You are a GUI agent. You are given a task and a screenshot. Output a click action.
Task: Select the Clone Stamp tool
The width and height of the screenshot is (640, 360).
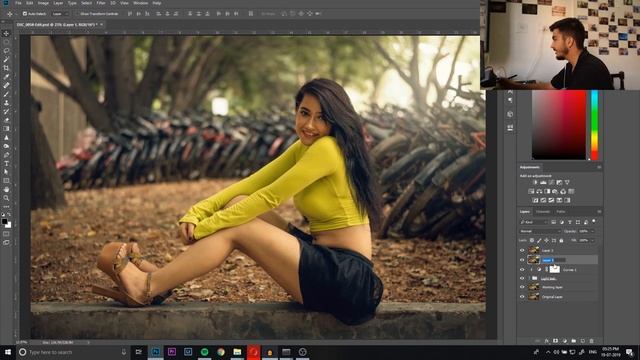pos(6,103)
